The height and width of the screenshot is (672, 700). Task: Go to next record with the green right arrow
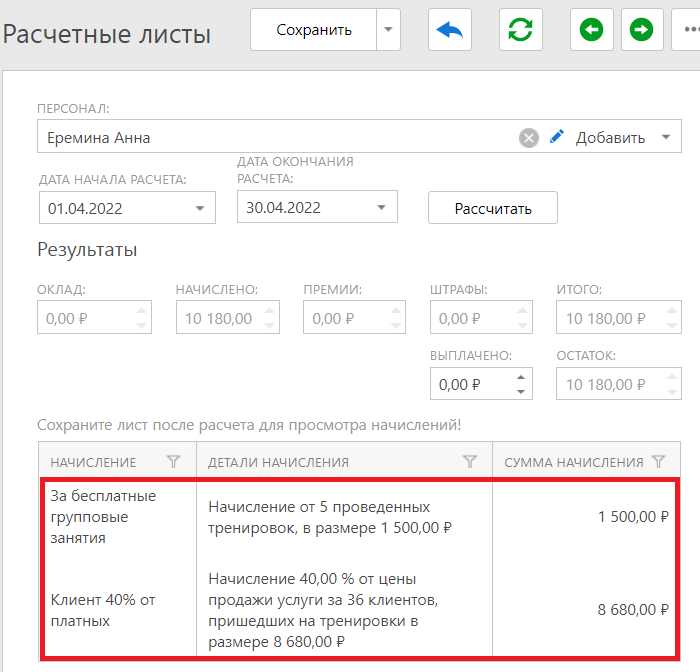[x=642, y=30]
